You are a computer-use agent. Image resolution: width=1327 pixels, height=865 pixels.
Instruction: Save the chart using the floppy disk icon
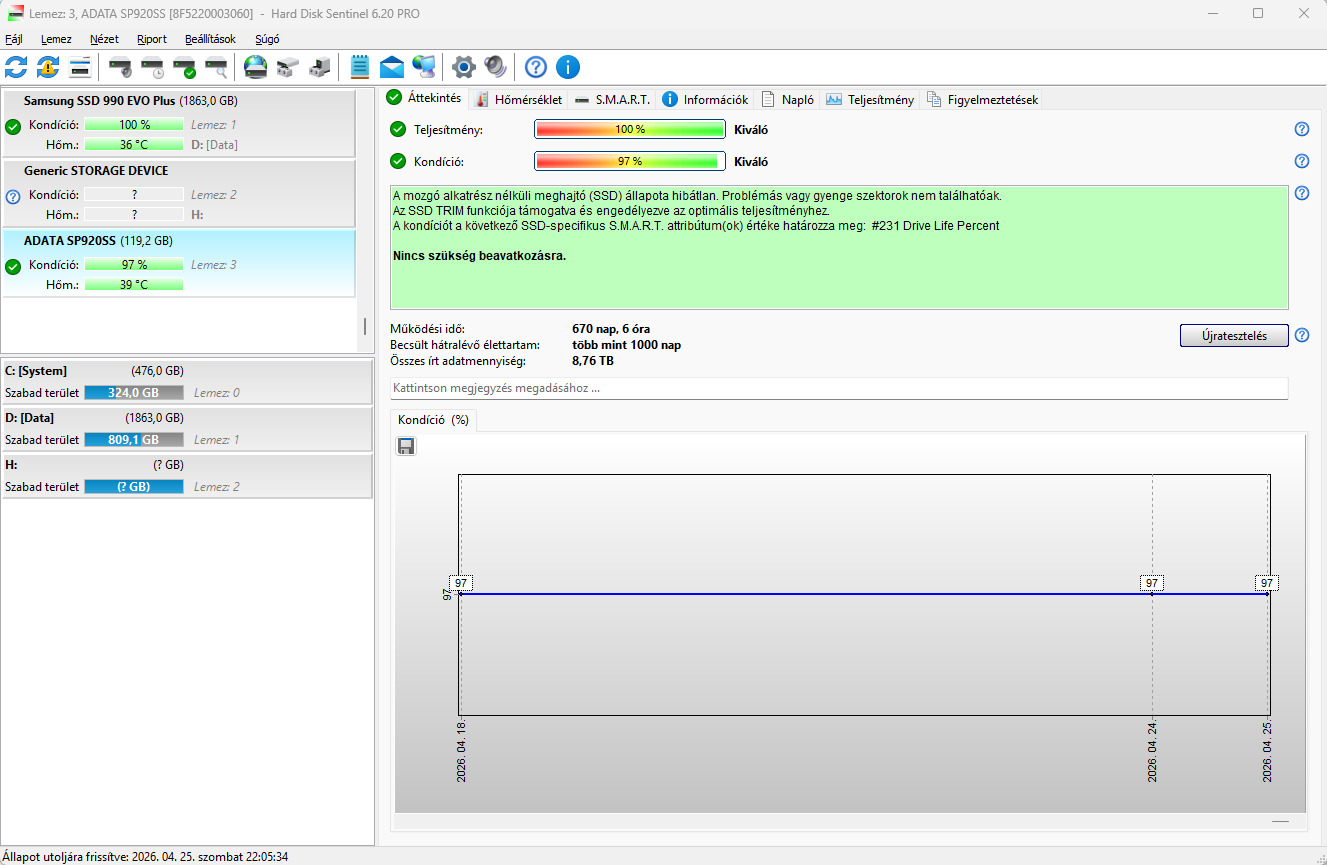[x=406, y=446]
